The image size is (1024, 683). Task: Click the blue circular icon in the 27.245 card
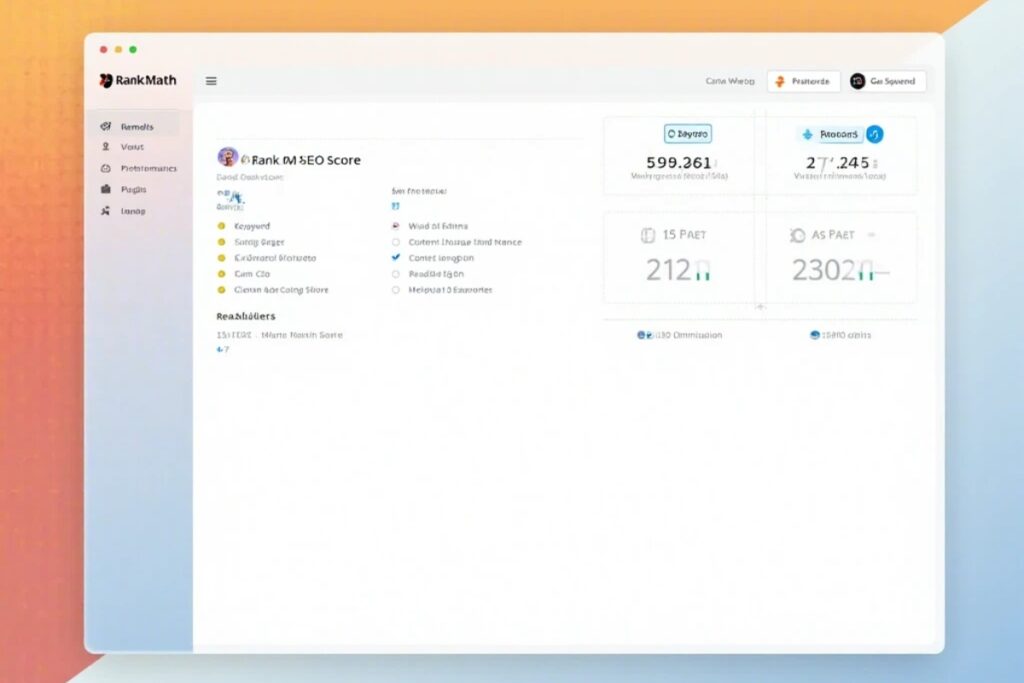click(874, 134)
